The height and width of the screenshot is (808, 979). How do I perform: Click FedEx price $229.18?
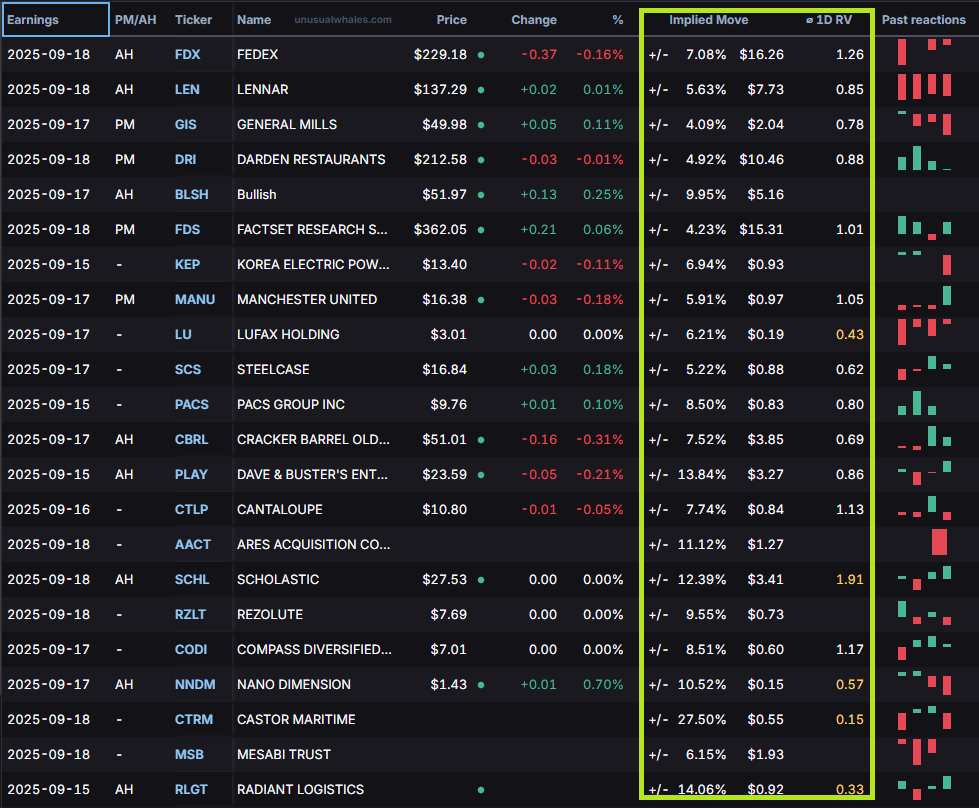click(440, 54)
